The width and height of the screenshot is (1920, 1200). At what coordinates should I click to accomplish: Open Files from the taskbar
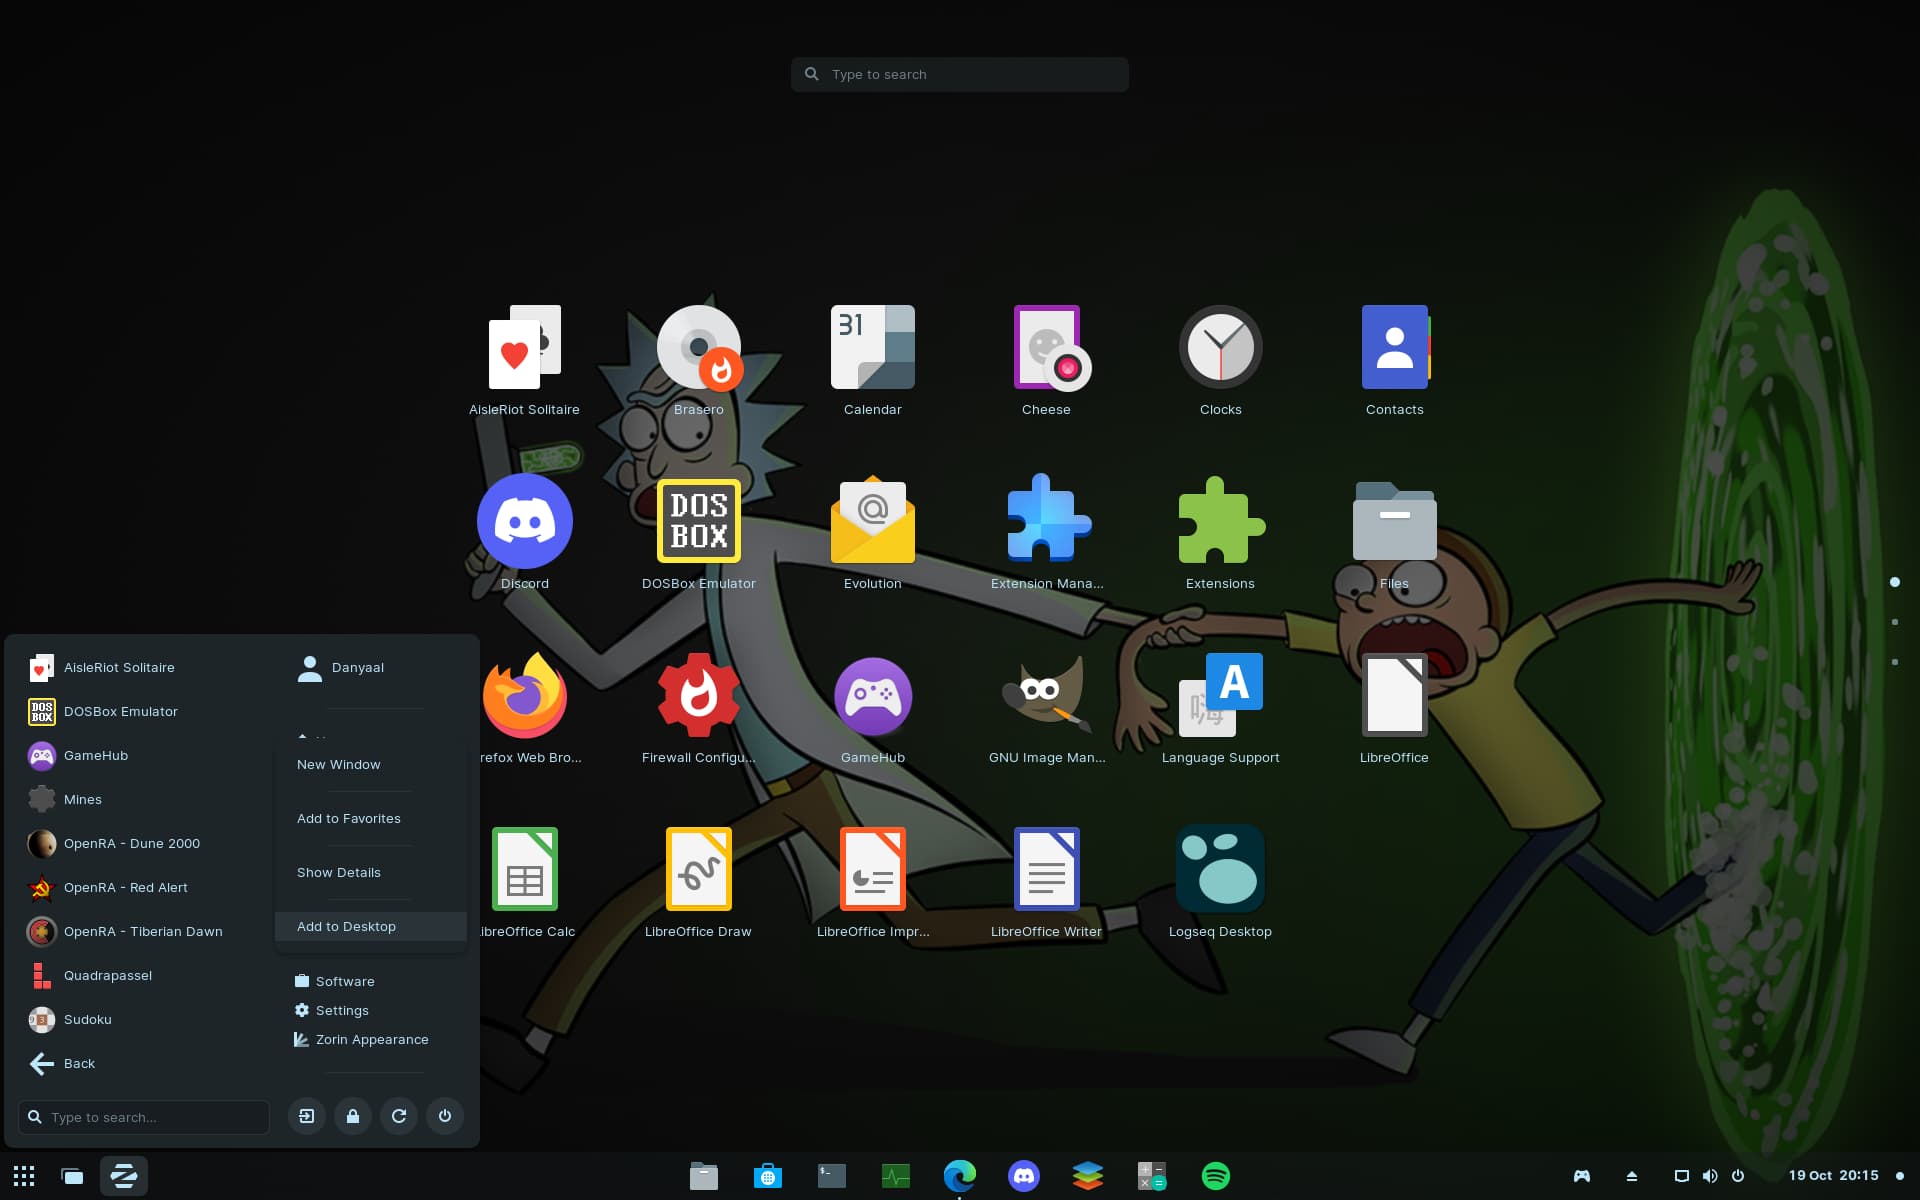704,1176
